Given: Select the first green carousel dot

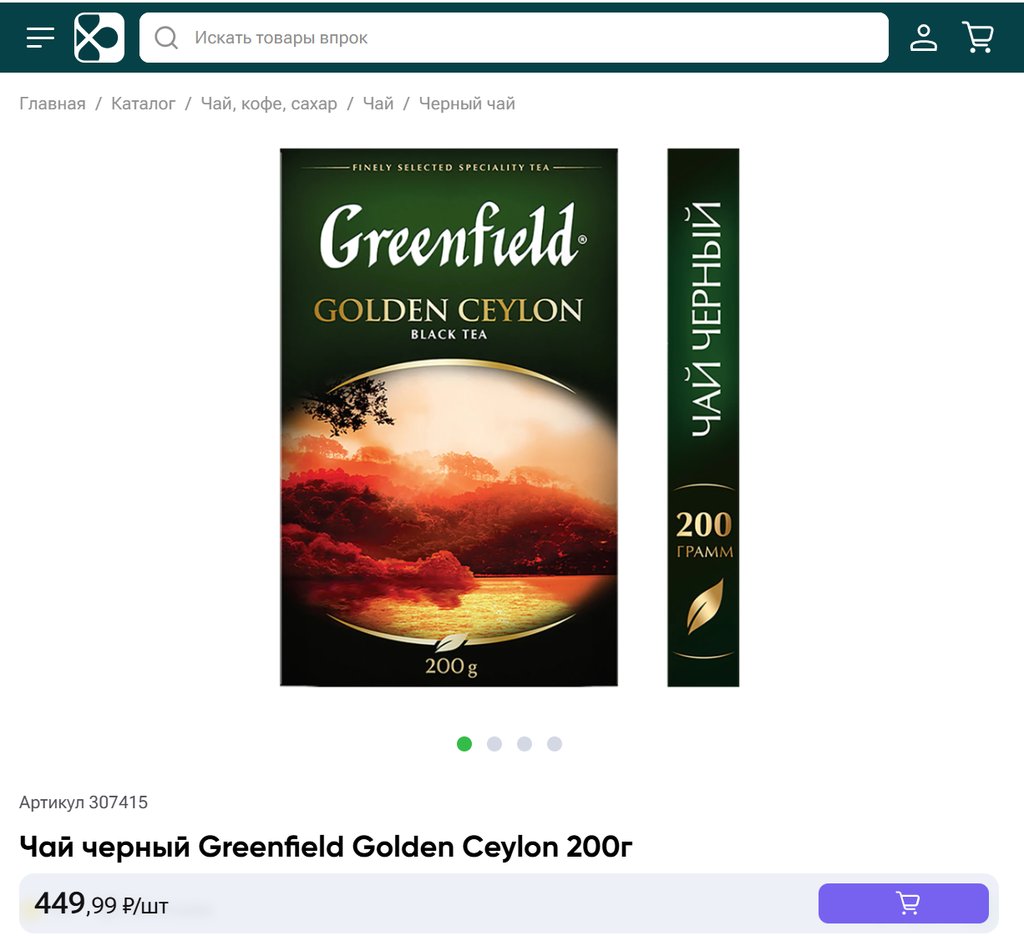Looking at the screenshot, I should tap(464, 744).
